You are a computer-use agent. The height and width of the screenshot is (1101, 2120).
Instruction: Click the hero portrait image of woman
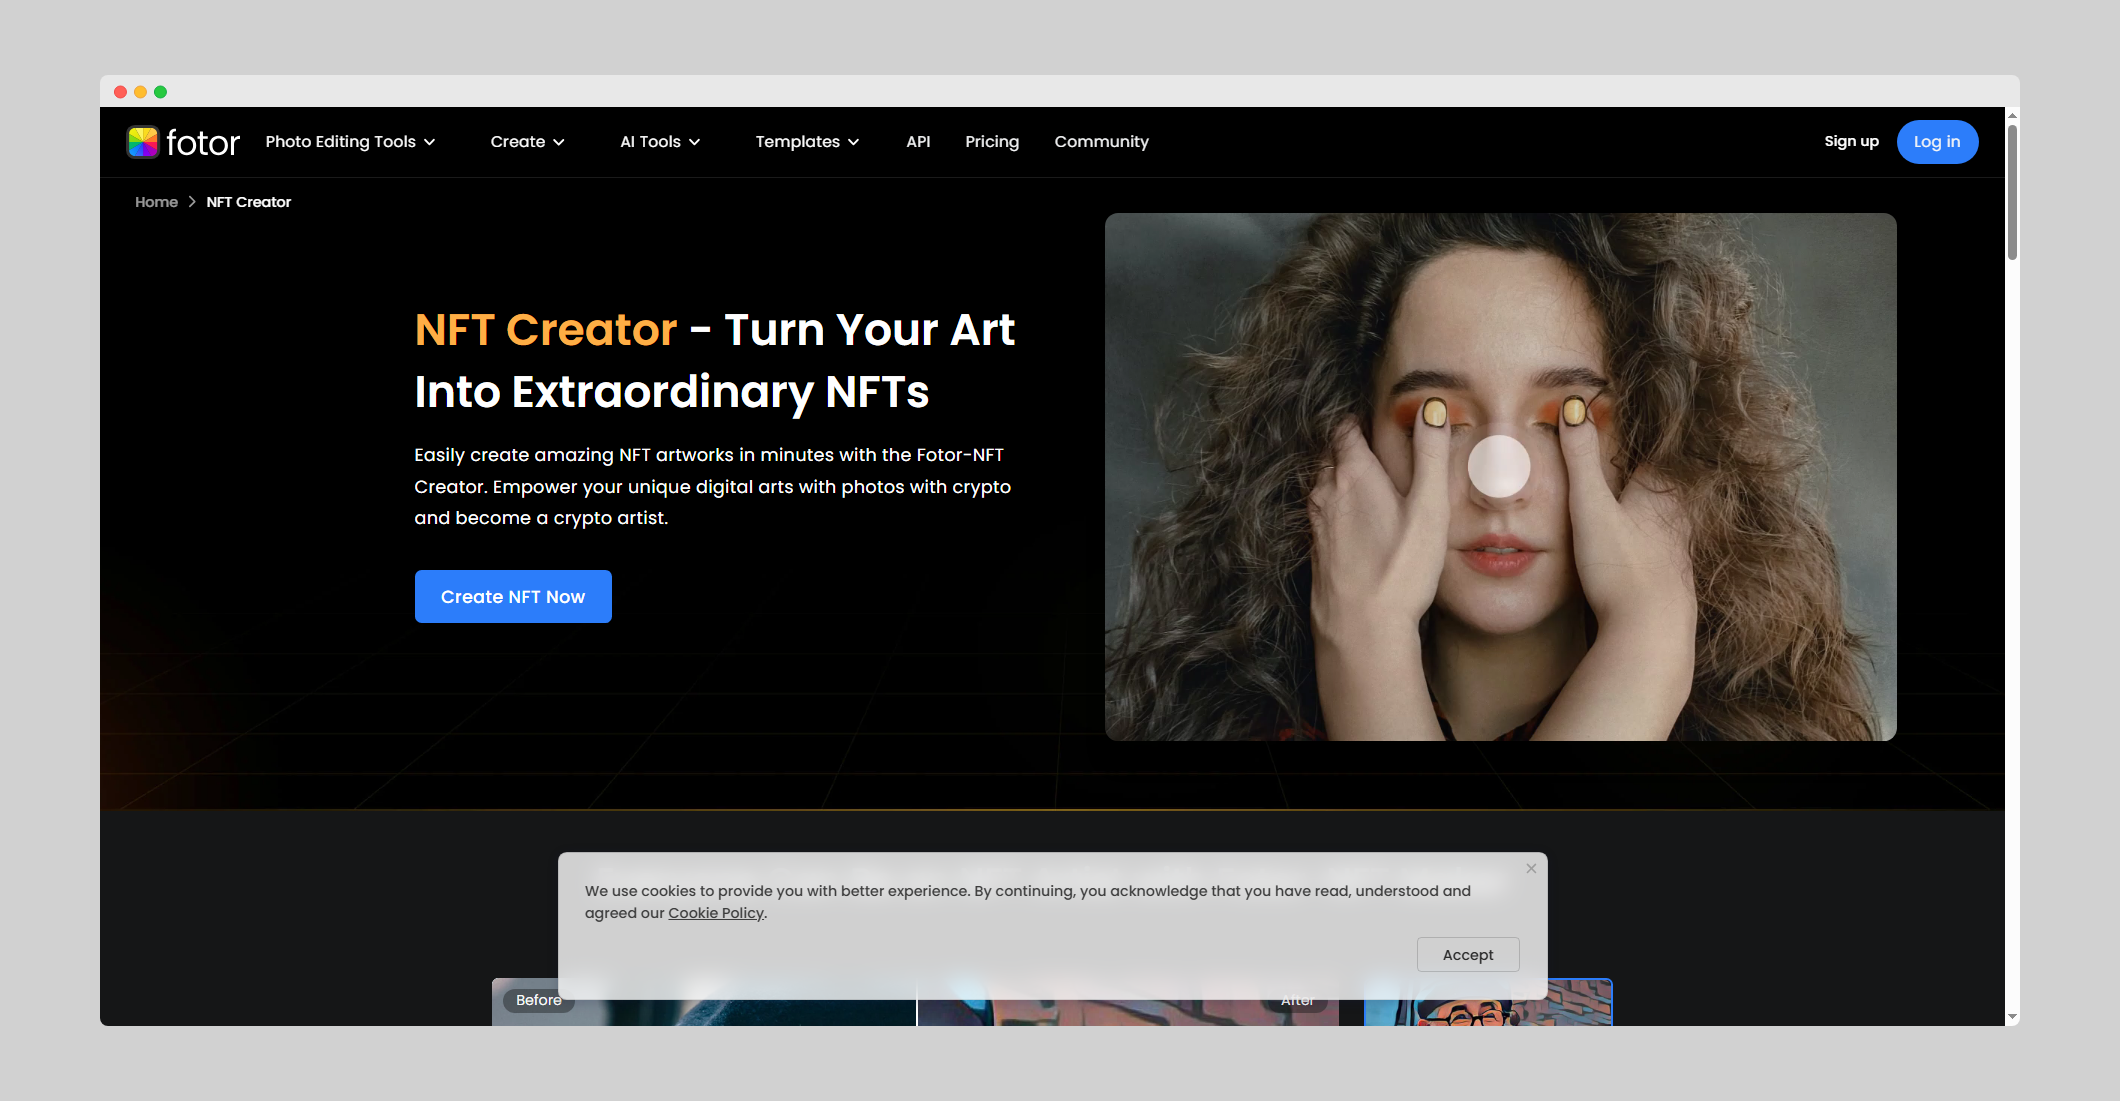(x=1500, y=477)
